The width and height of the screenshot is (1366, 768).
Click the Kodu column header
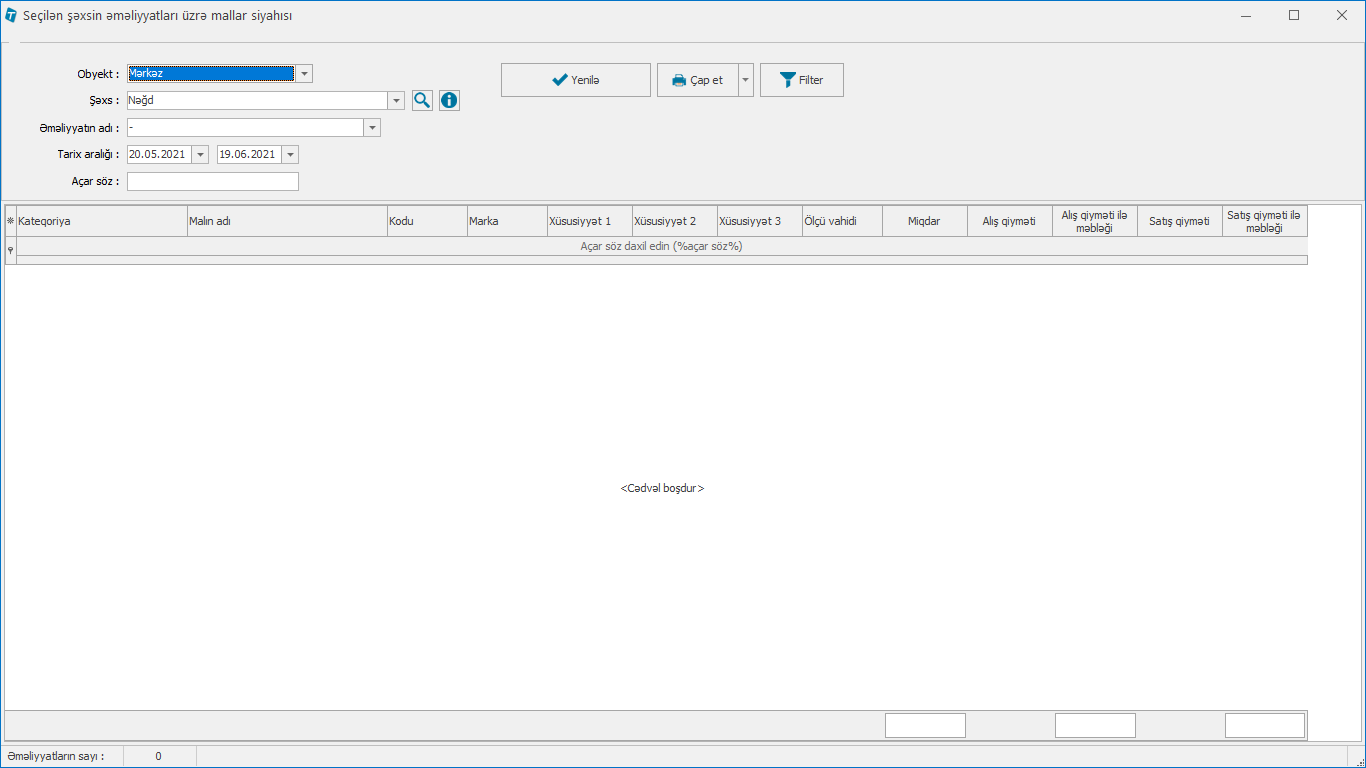point(427,221)
